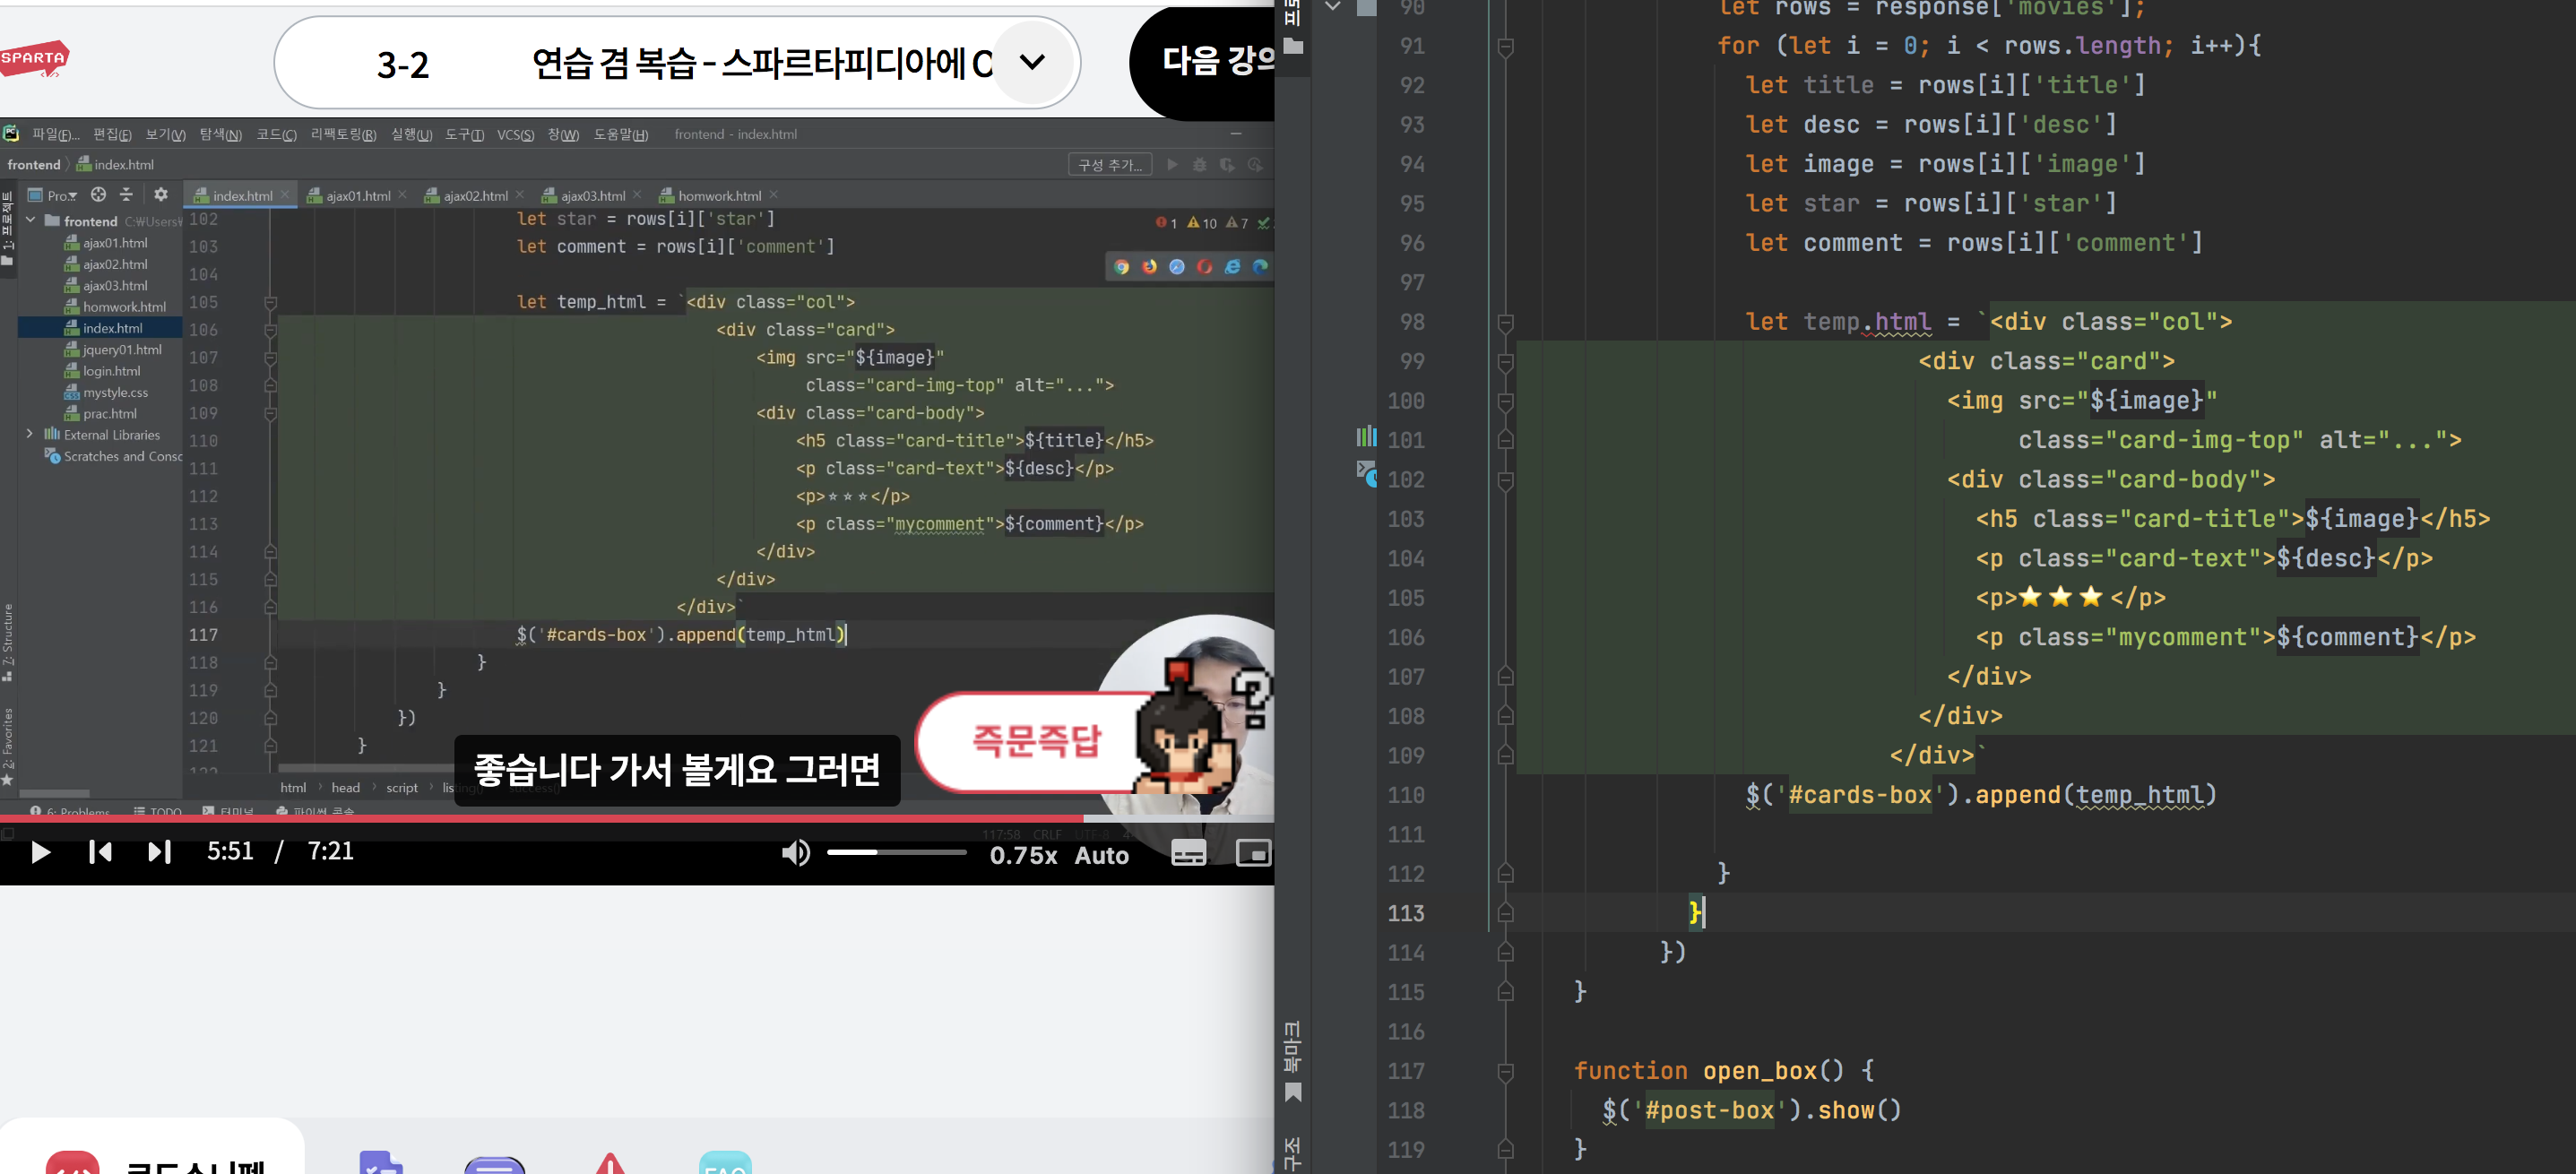2576x1174 pixels.
Task: Open Edge browser preview icon
Action: pos(1259,266)
